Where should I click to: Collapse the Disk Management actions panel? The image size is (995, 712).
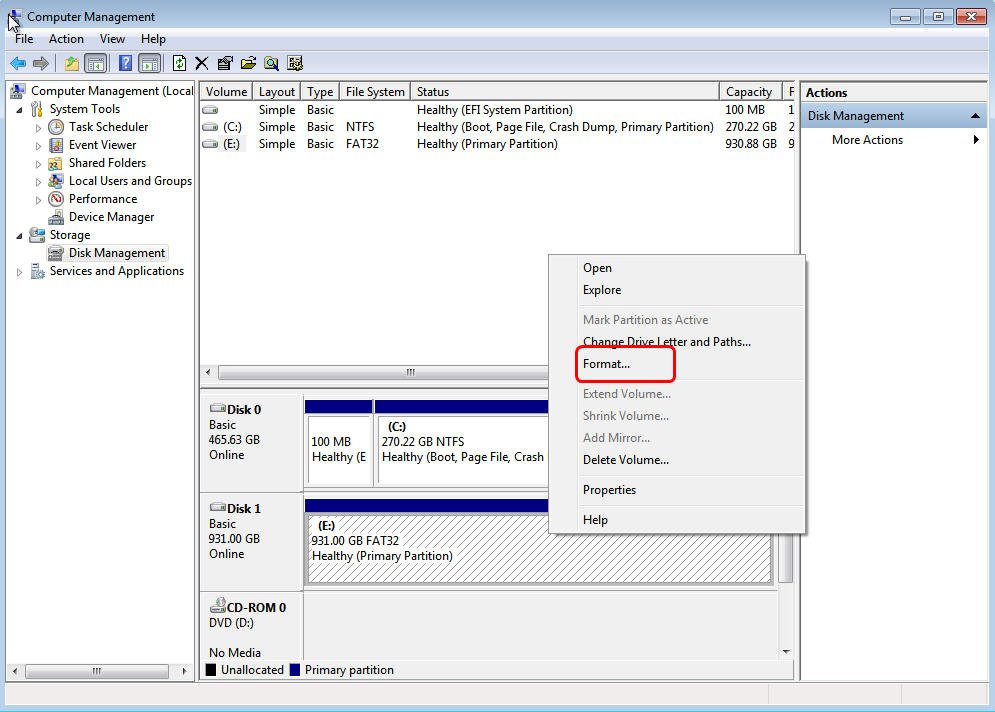[x=977, y=115]
